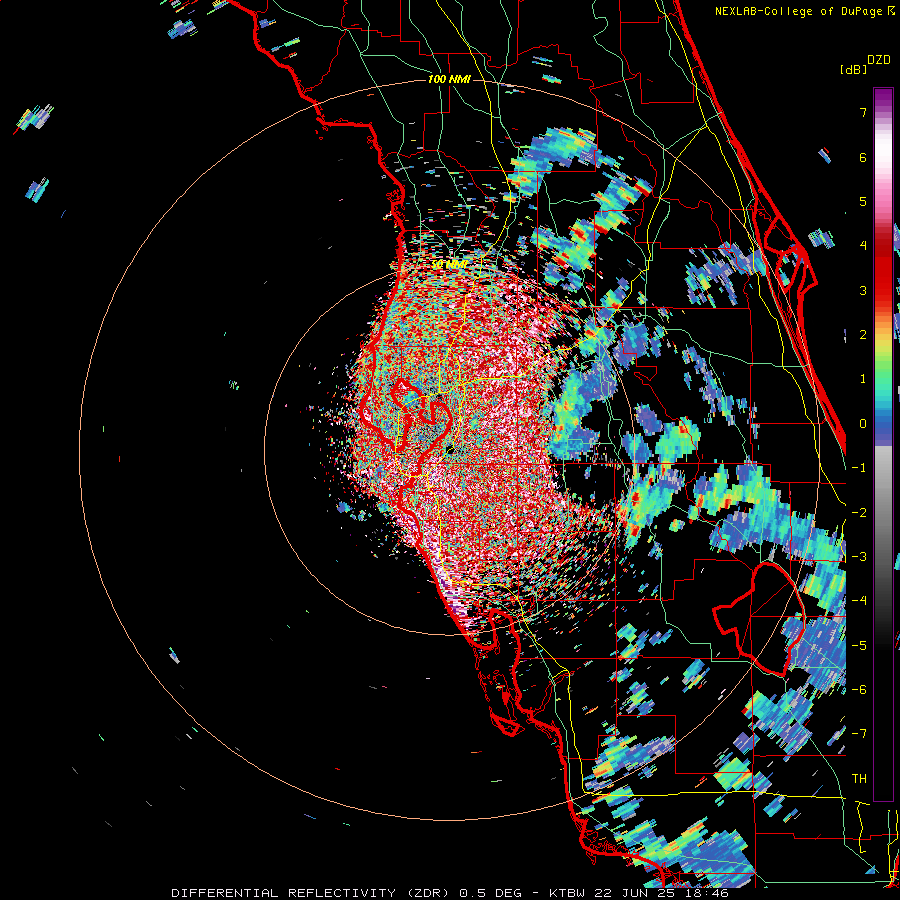Click "0.5 DEG" in the bottom caption
Viewport: 900px width, 900px height.
pos(491,893)
